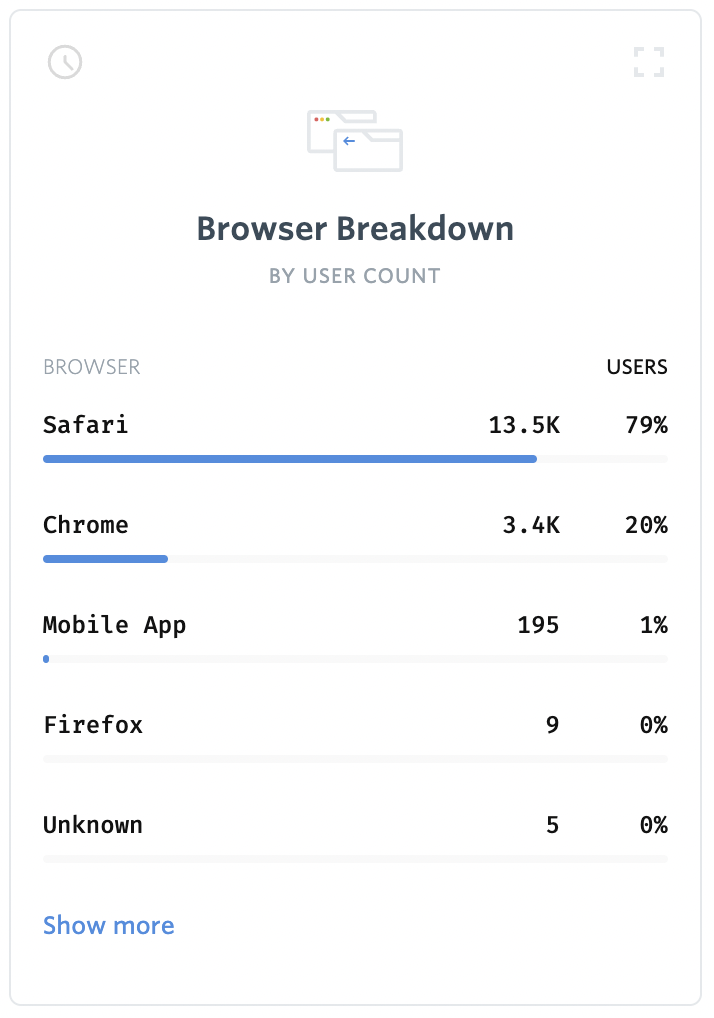
Task: Click the BY USER COUNT subtitle
Action: (x=355, y=276)
